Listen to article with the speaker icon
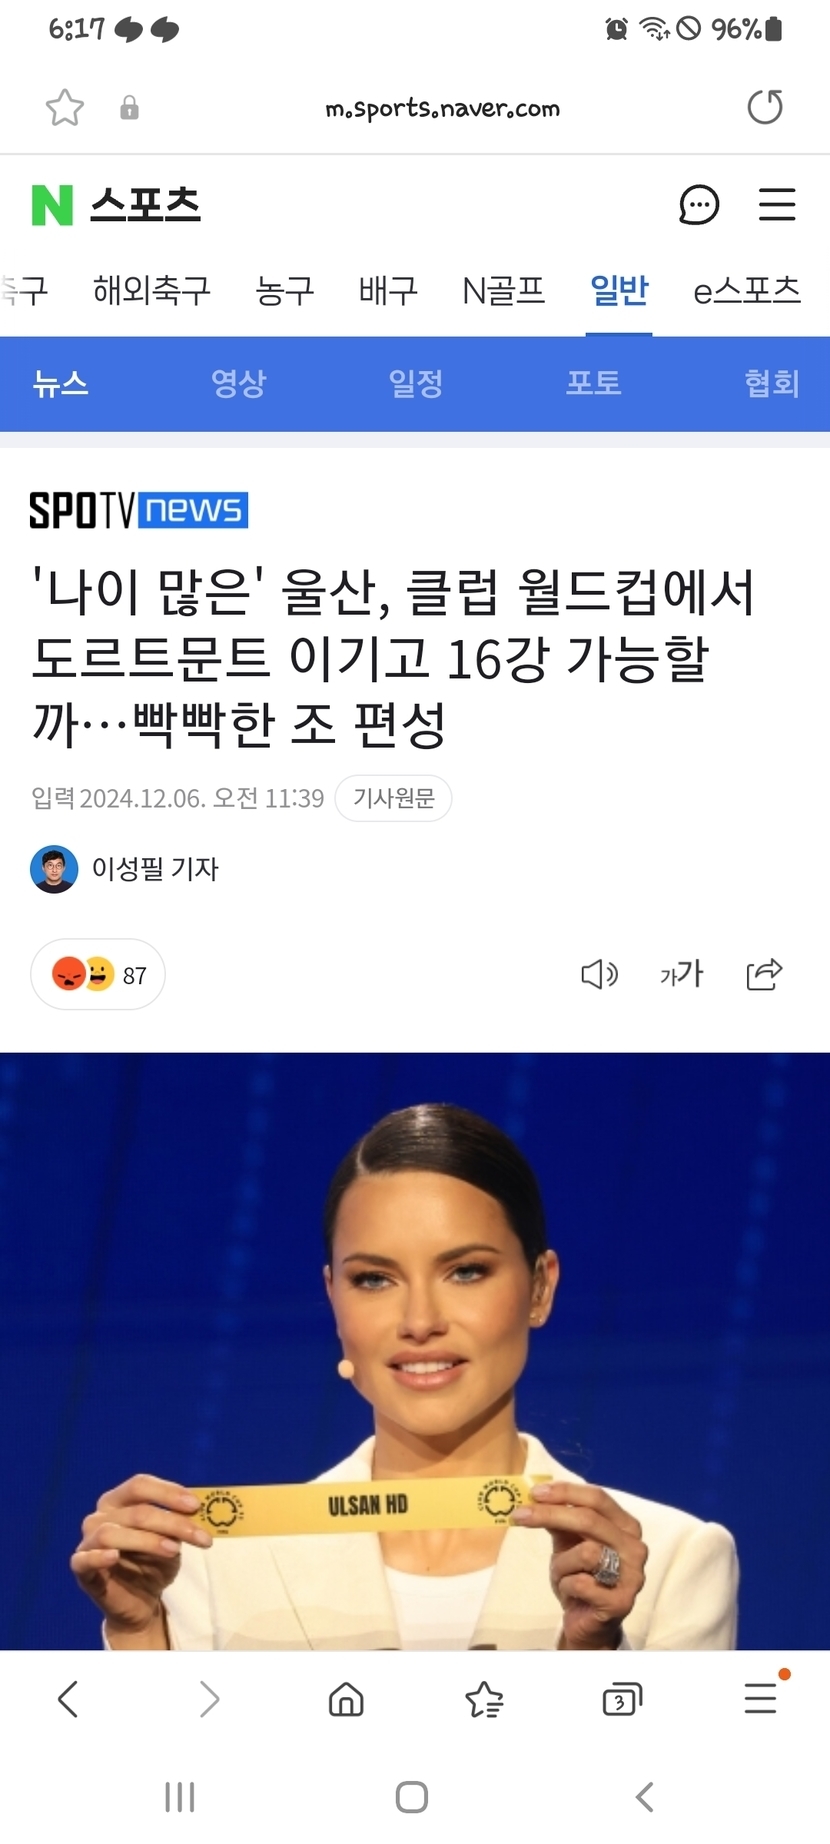830x1844 pixels. point(599,974)
